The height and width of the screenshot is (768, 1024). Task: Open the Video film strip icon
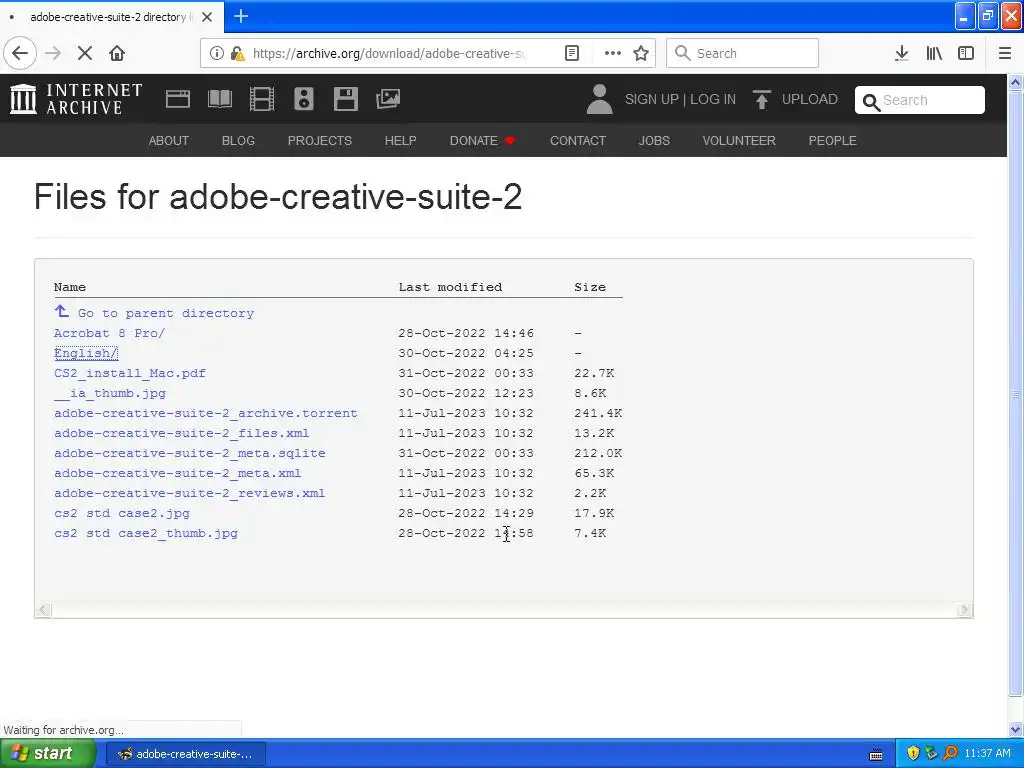[262, 99]
